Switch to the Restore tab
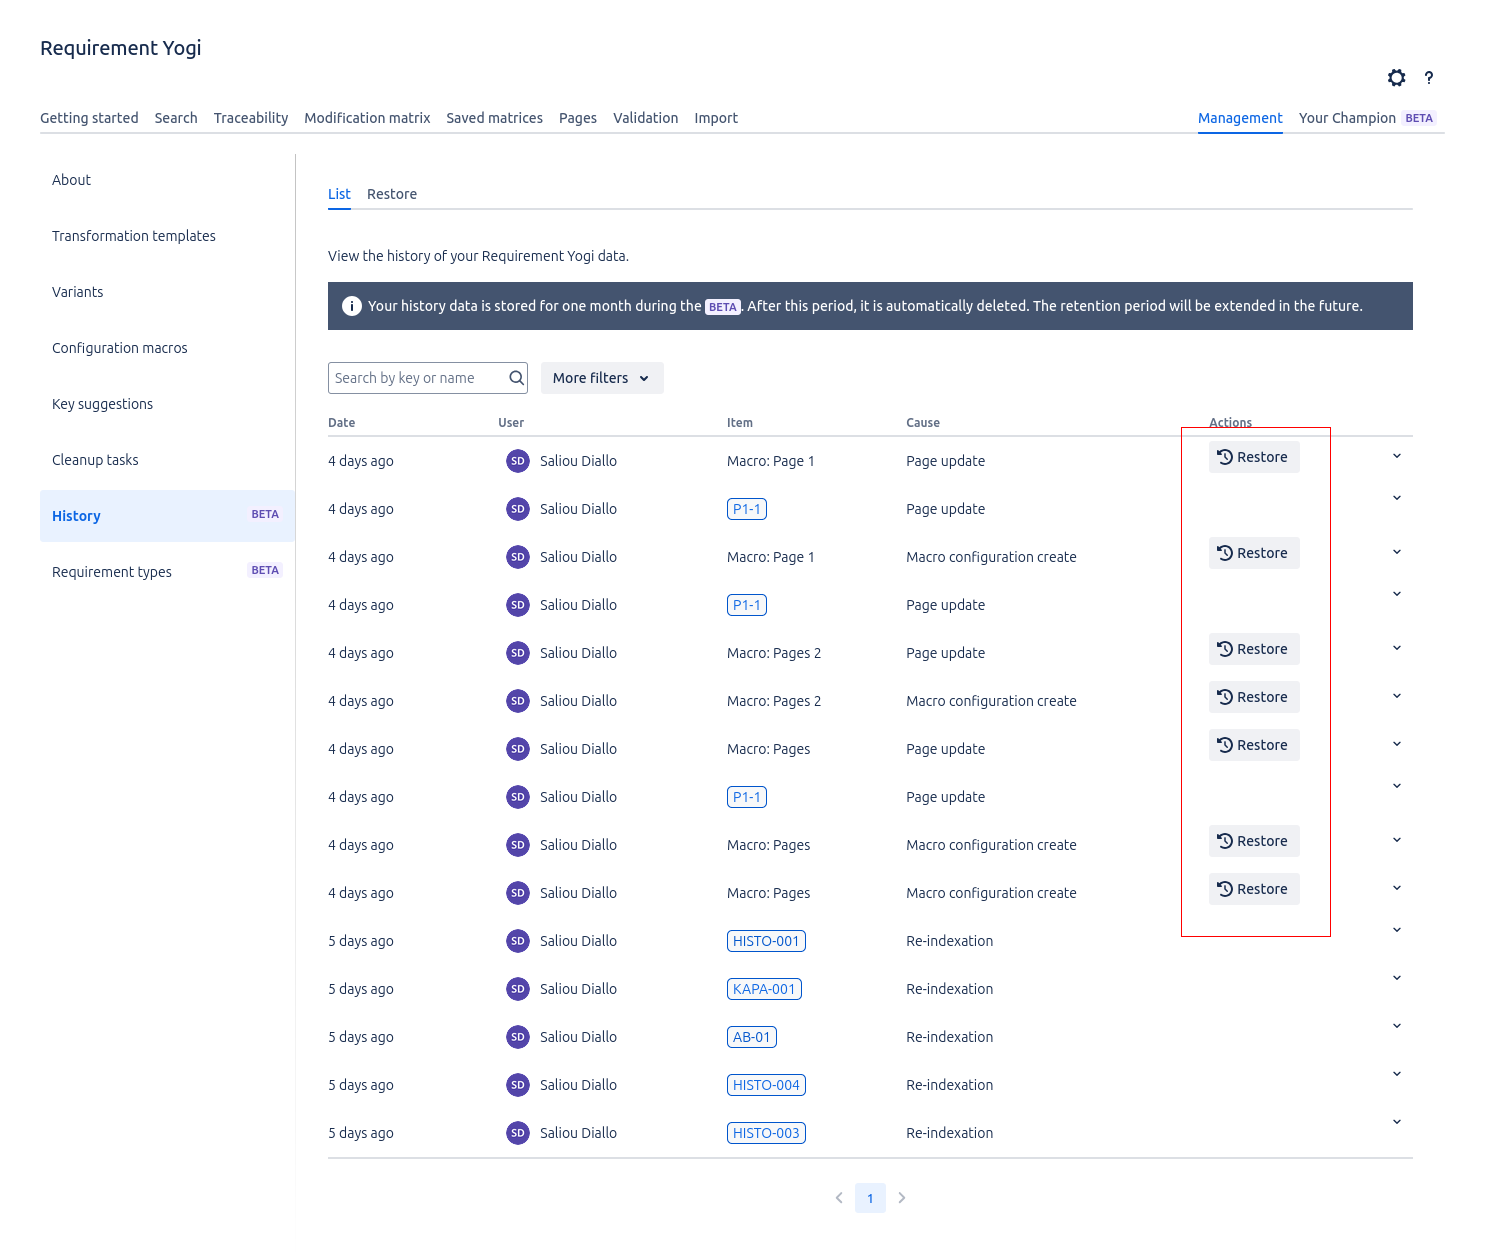Screen dimensions: 1485x1252 pos(392,194)
